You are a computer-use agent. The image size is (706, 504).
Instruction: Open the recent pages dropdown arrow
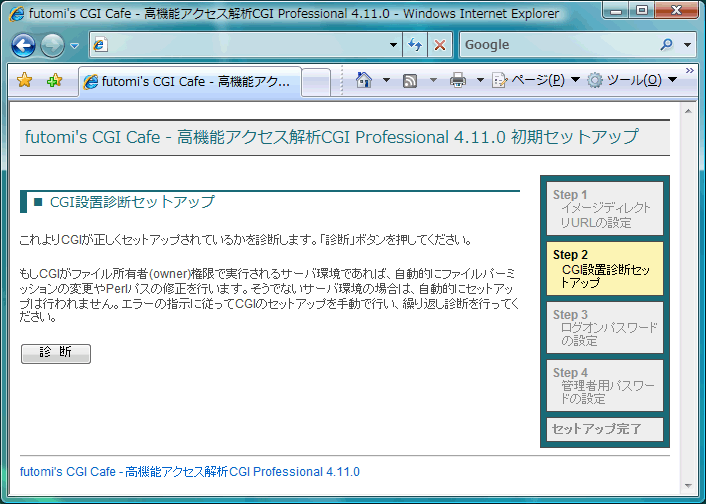coord(75,46)
